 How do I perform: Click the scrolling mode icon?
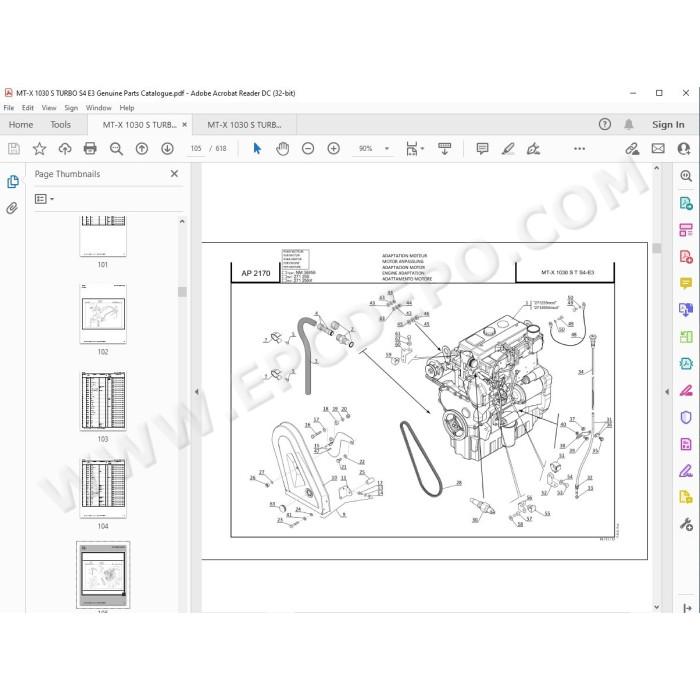pyautogui.click(x=444, y=149)
